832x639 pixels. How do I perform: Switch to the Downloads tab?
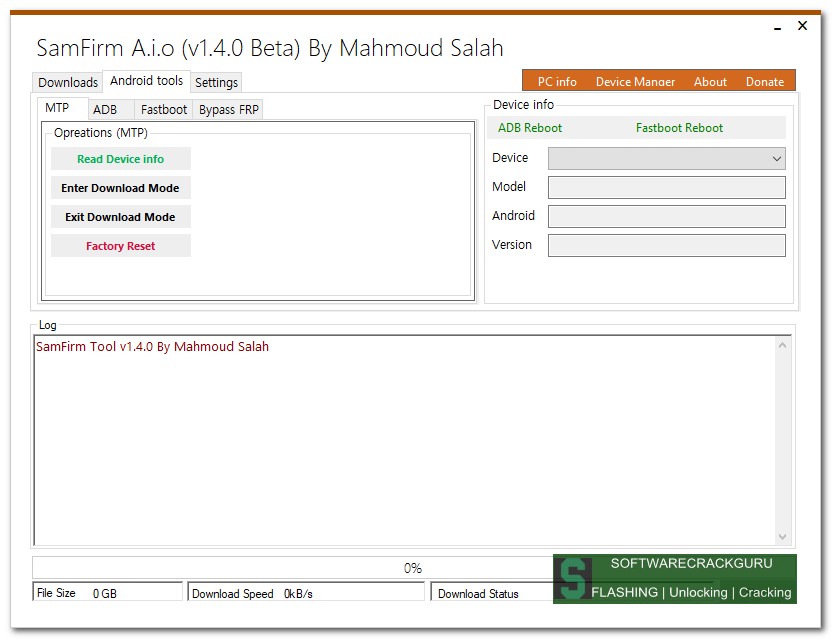coord(67,82)
